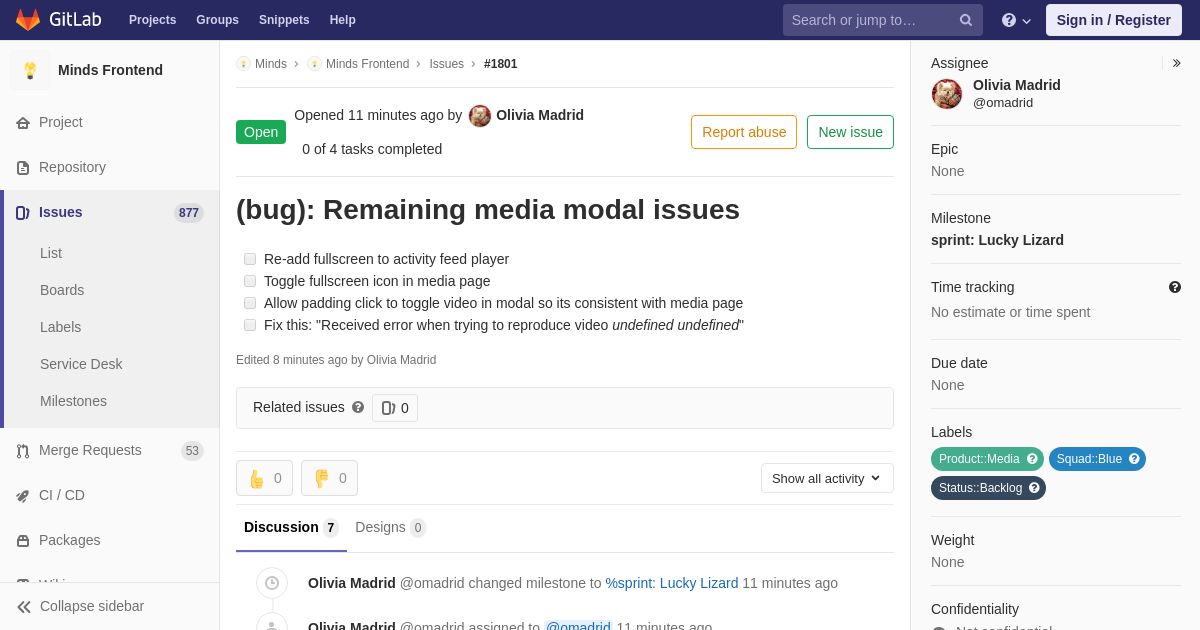Viewport: 1200px width, 630px height.
Task: Open Milestones in sidebar
Action: coord(73,401)
